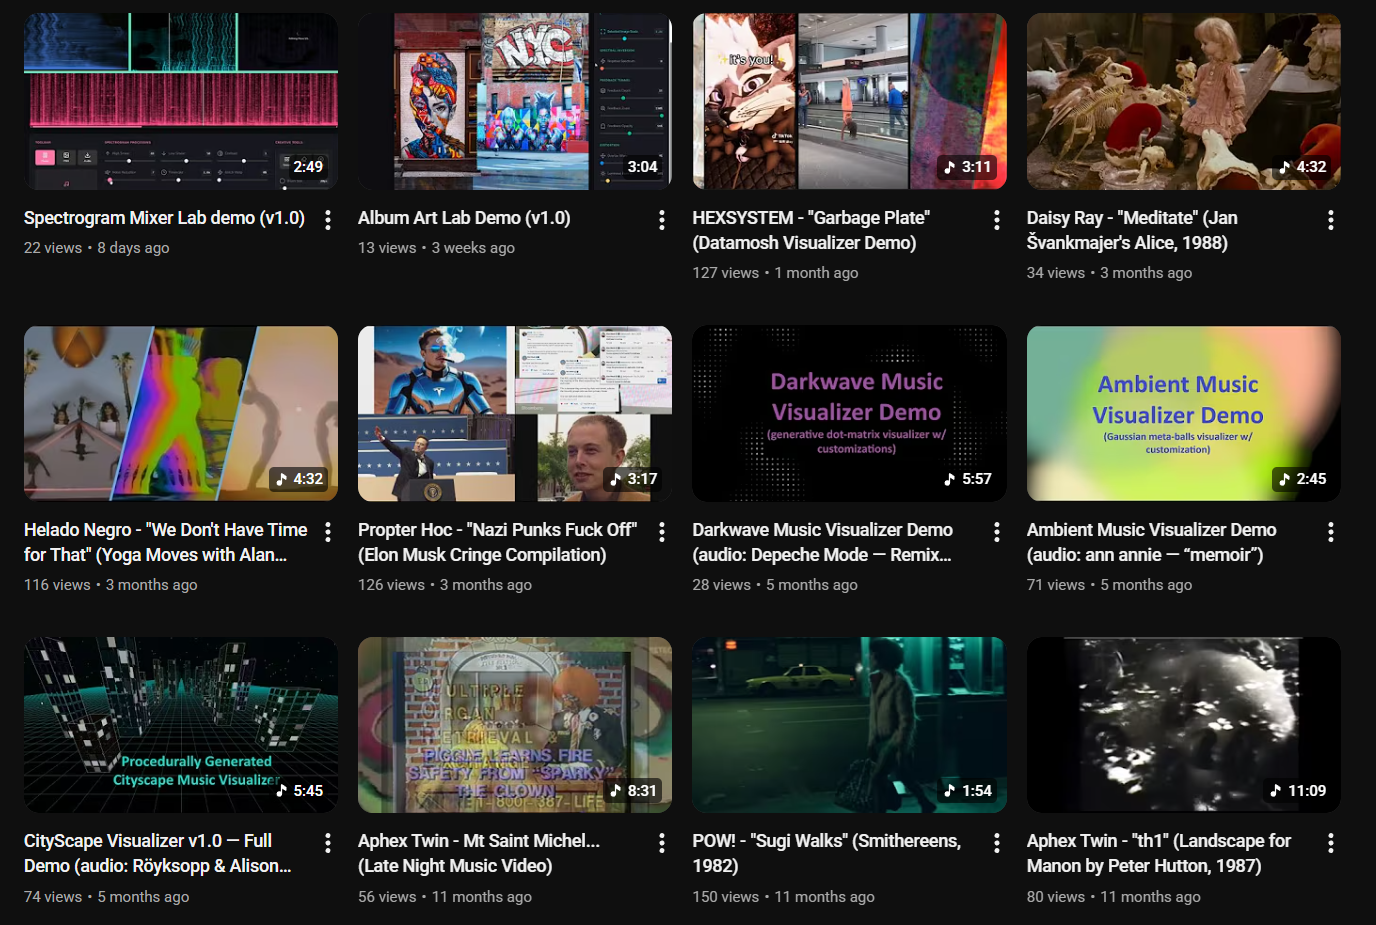Open title HEXSYSTEM Garbage Plate Datamosh Visualizer
Image resolution: width=1376 pixels, height=925 pixels.
[x=811, y=230]
